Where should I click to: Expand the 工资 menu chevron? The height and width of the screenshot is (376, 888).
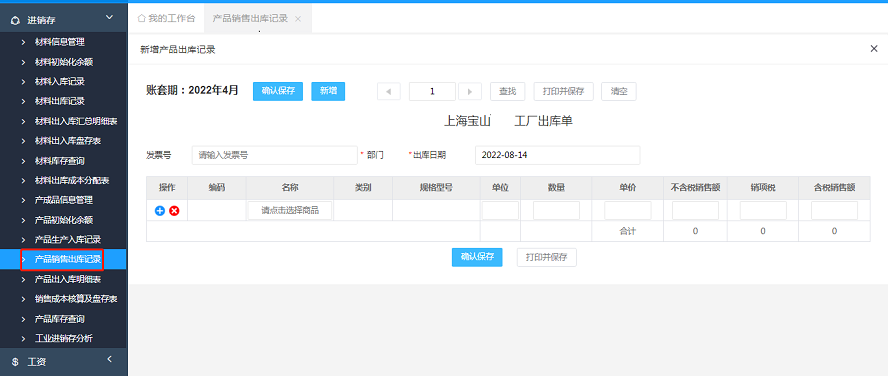point(110,359)
